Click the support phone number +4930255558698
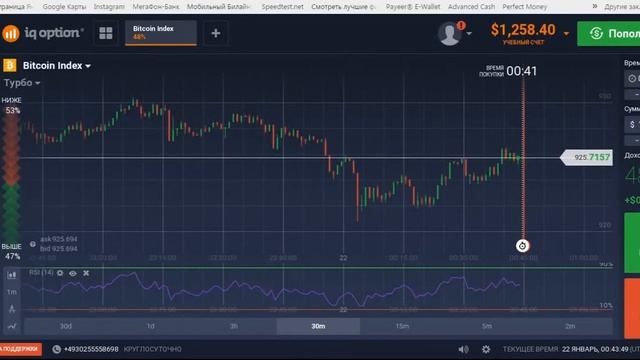The width and height of the screenshot is (640, 360). [x=91, y=349]
